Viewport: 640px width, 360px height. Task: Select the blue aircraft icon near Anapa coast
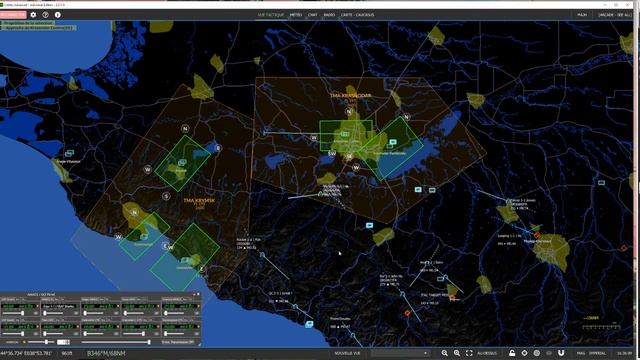[x=69, y=153]
